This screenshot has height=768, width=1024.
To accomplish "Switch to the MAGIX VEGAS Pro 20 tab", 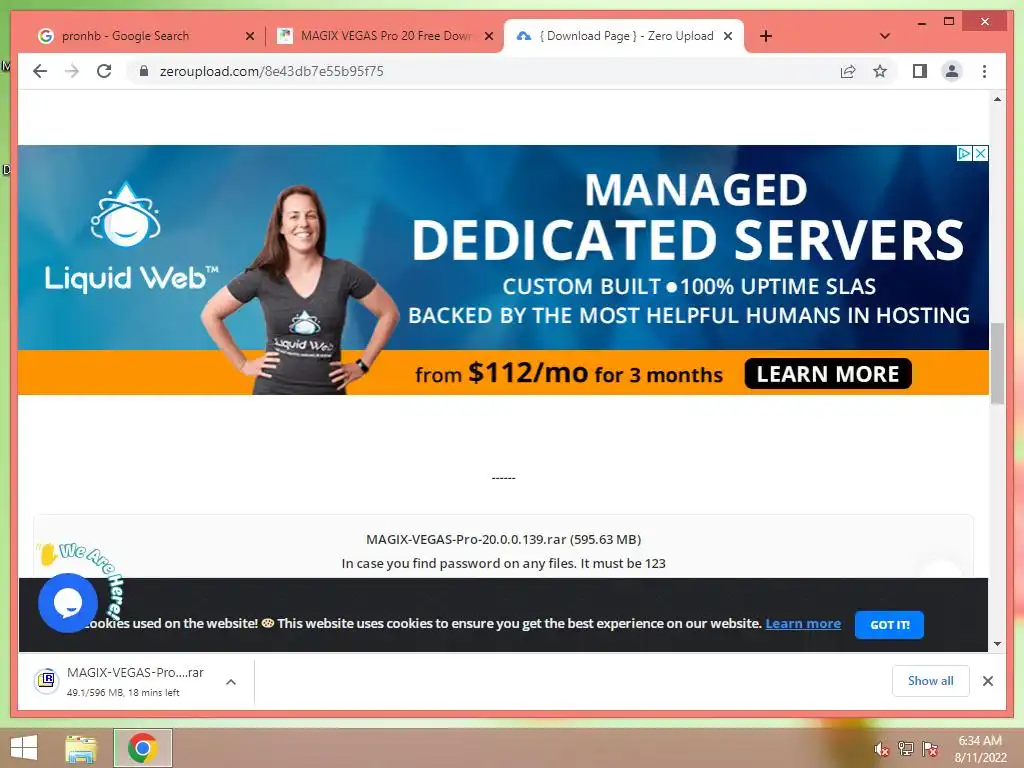I will [x=385, y=36].
